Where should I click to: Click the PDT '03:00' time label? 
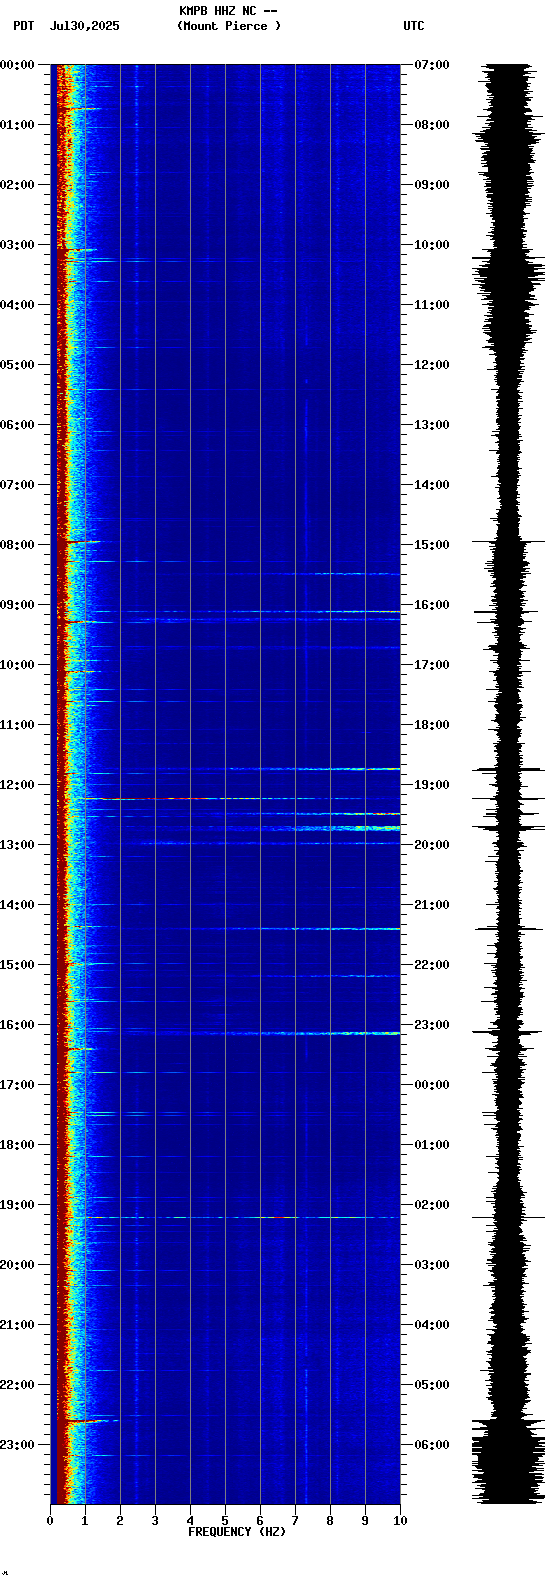[x=17, y=245]
